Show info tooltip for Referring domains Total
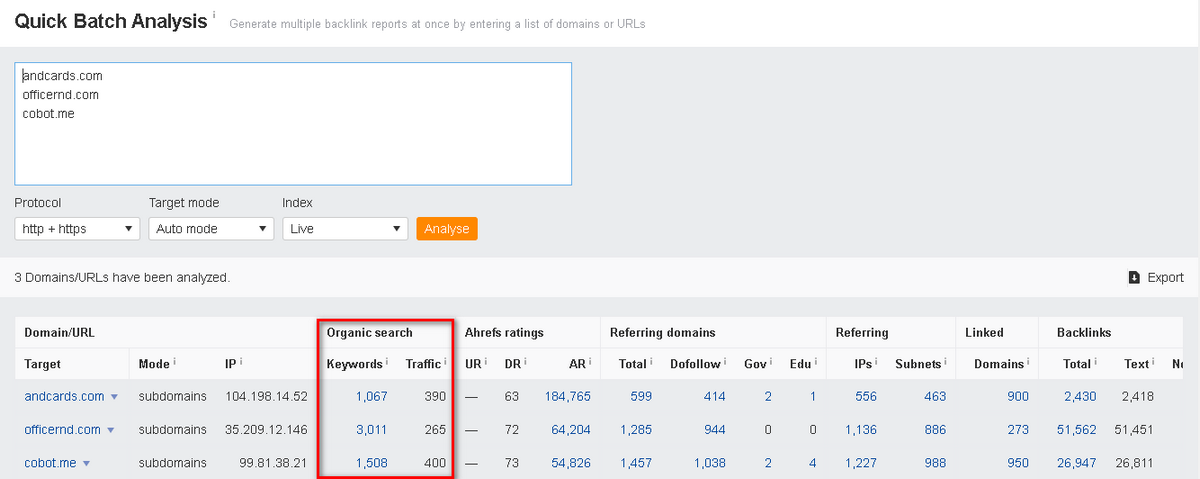The width and height of the screenshot is (1200, 479). (x=651, y=362)
